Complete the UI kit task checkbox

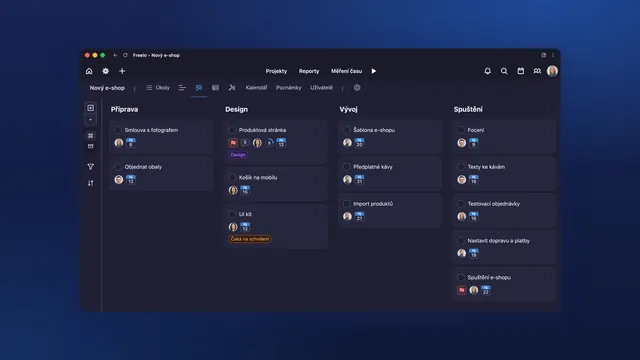tap(232, 214)
